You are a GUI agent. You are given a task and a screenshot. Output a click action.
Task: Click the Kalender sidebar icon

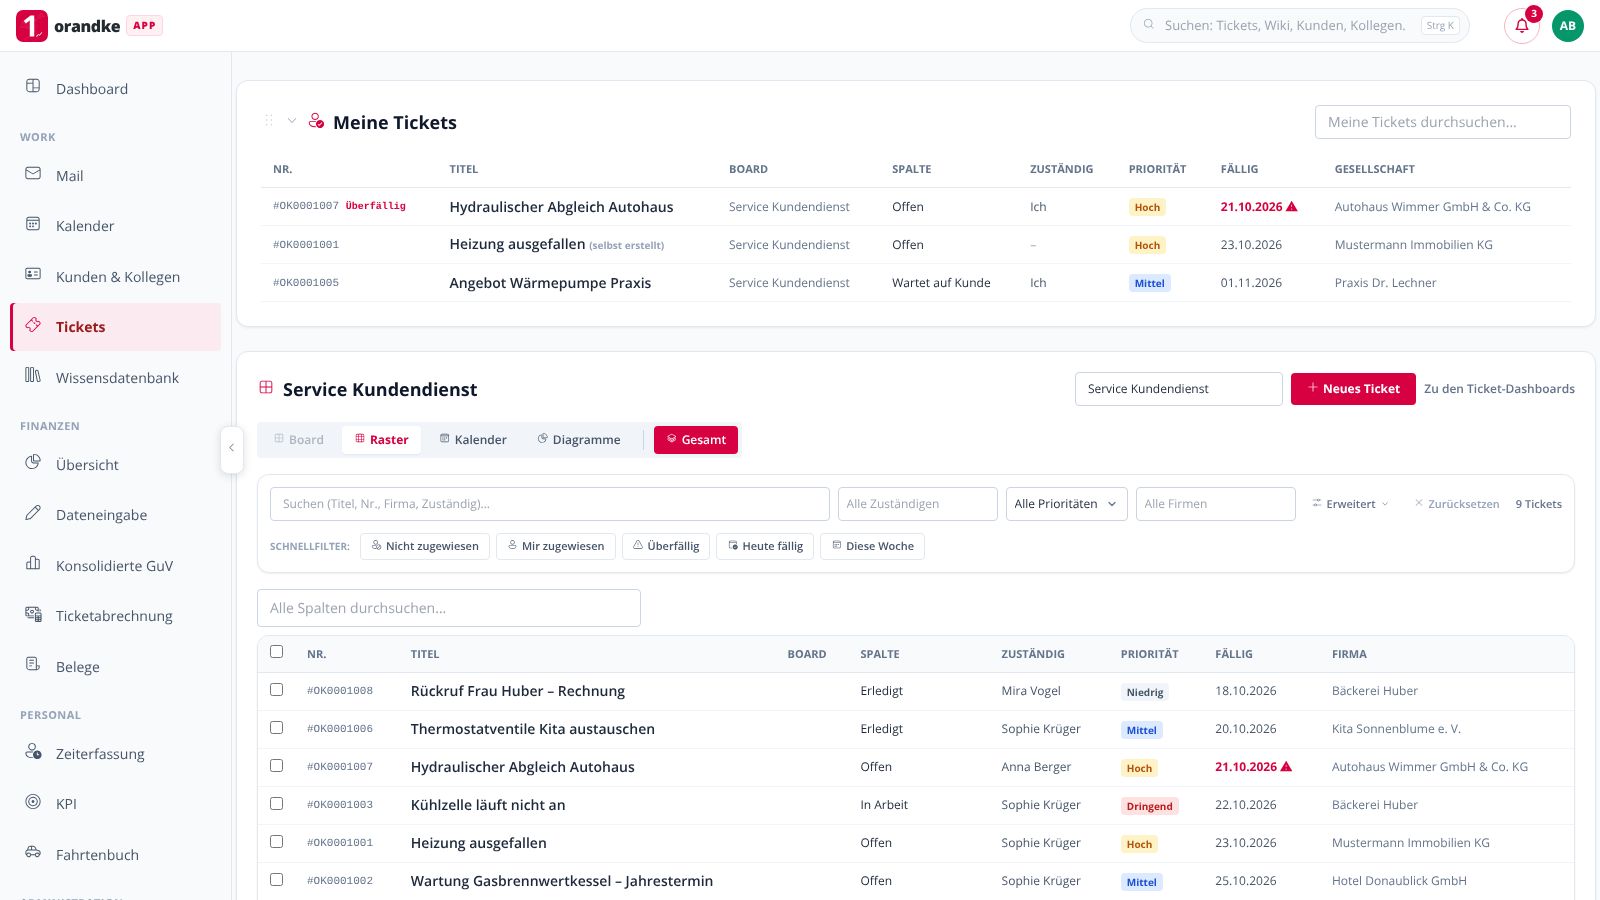33,224
